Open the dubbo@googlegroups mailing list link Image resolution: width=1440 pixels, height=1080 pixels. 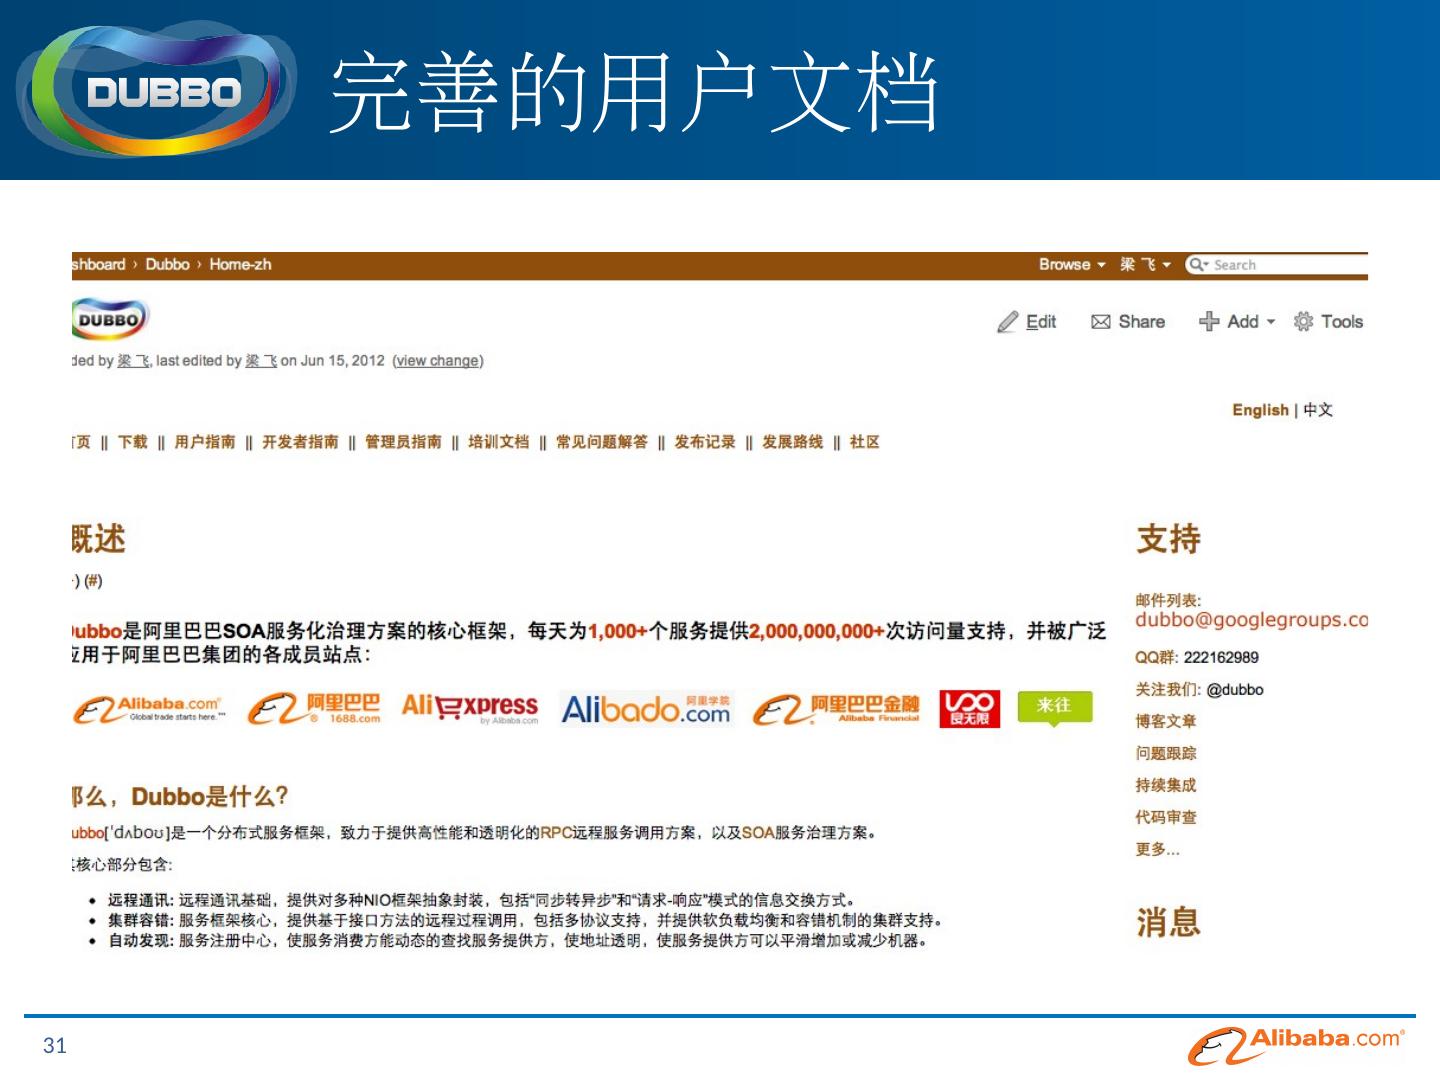[x=1251, y=620]
